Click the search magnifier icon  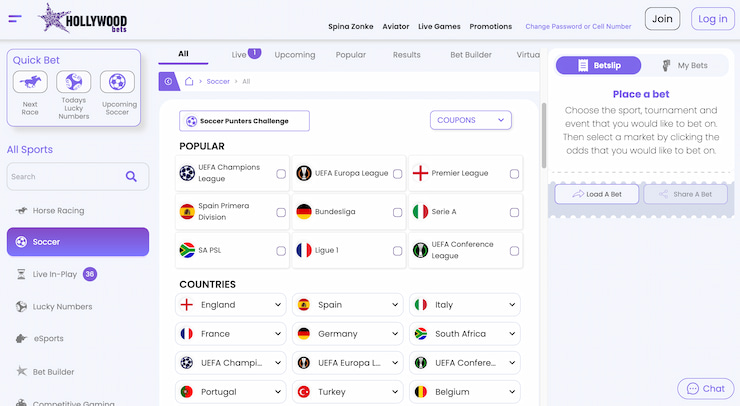(131, 177)
